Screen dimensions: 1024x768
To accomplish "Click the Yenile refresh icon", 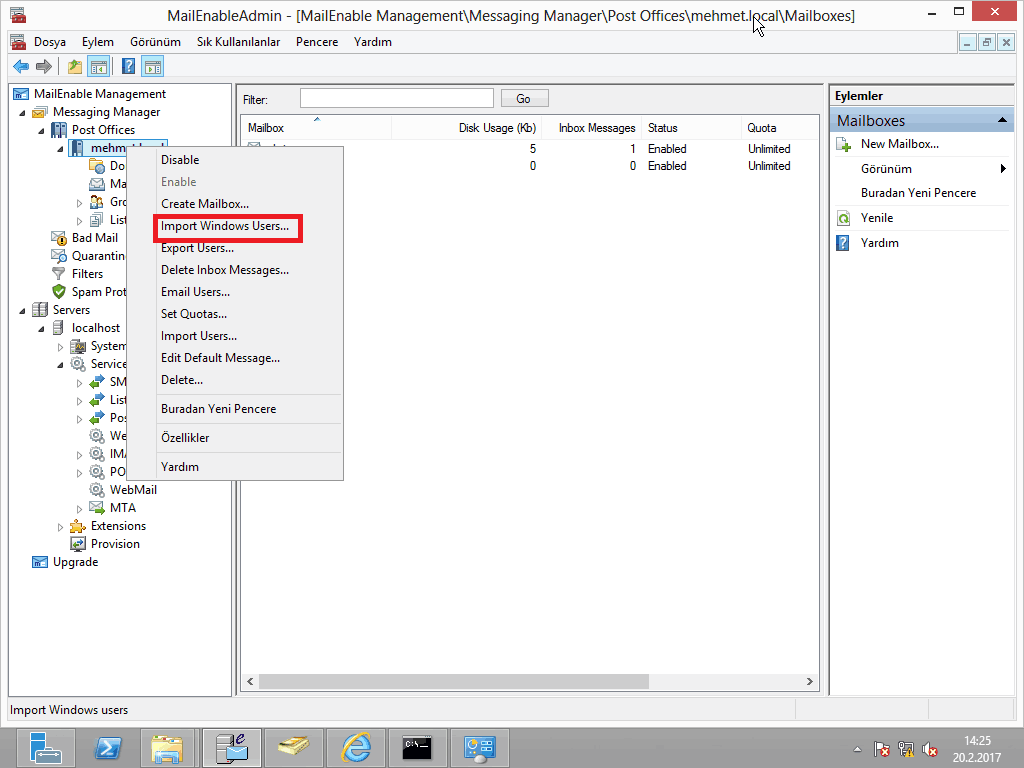I will coord(844,218).
